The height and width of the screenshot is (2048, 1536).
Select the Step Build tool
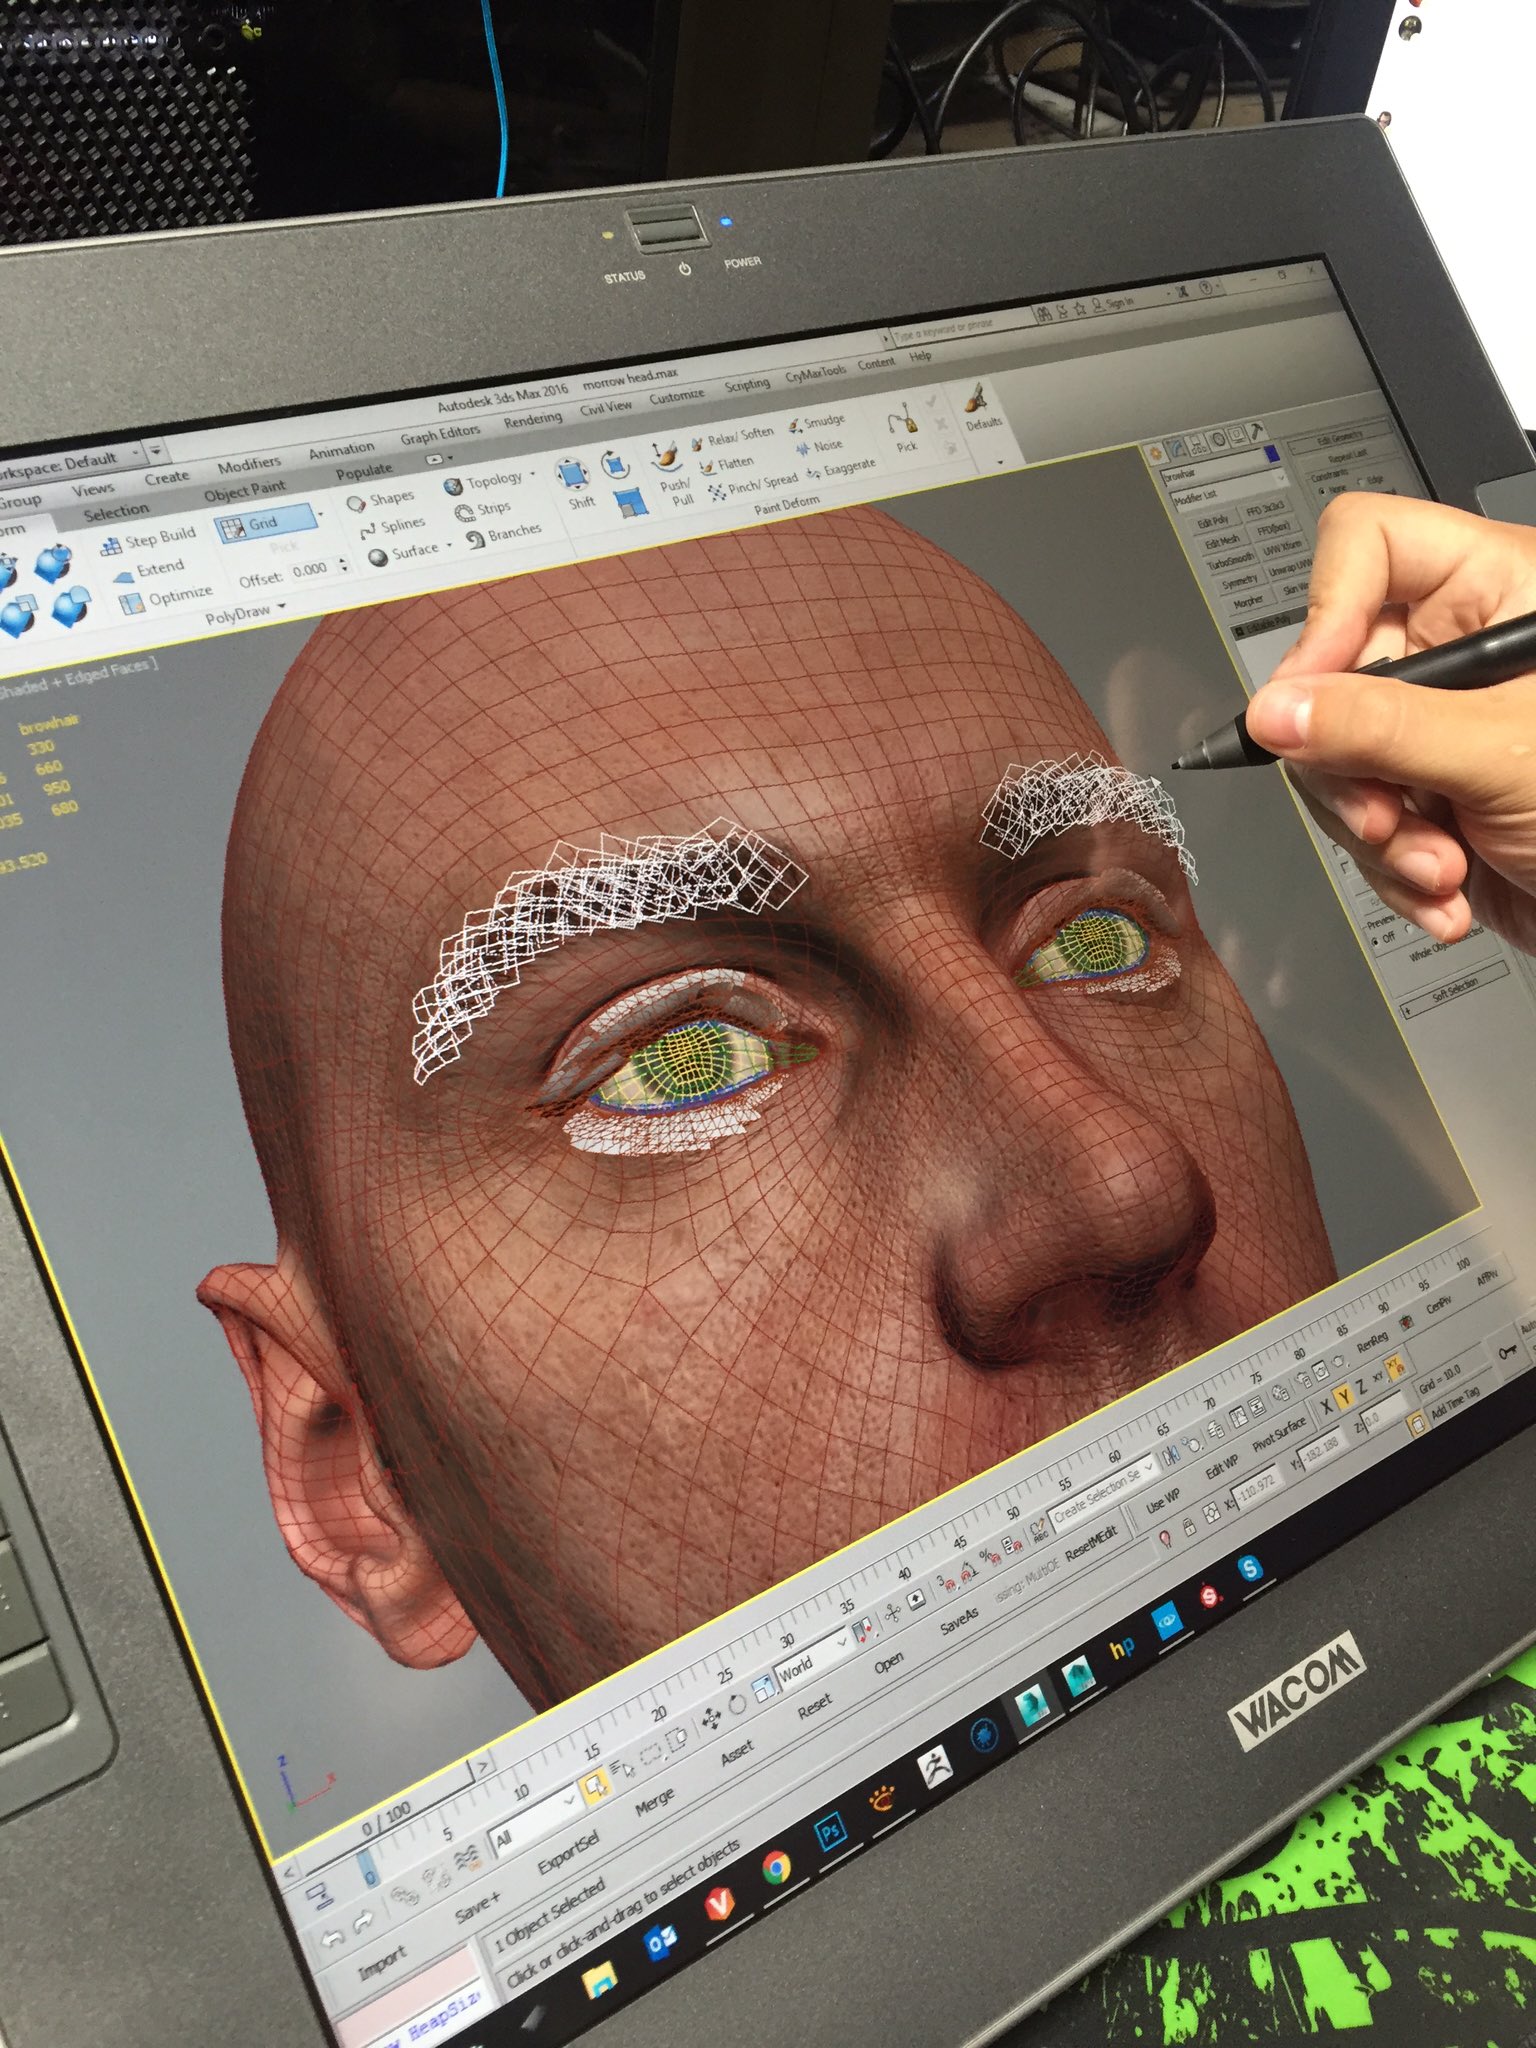pos(148,541)
